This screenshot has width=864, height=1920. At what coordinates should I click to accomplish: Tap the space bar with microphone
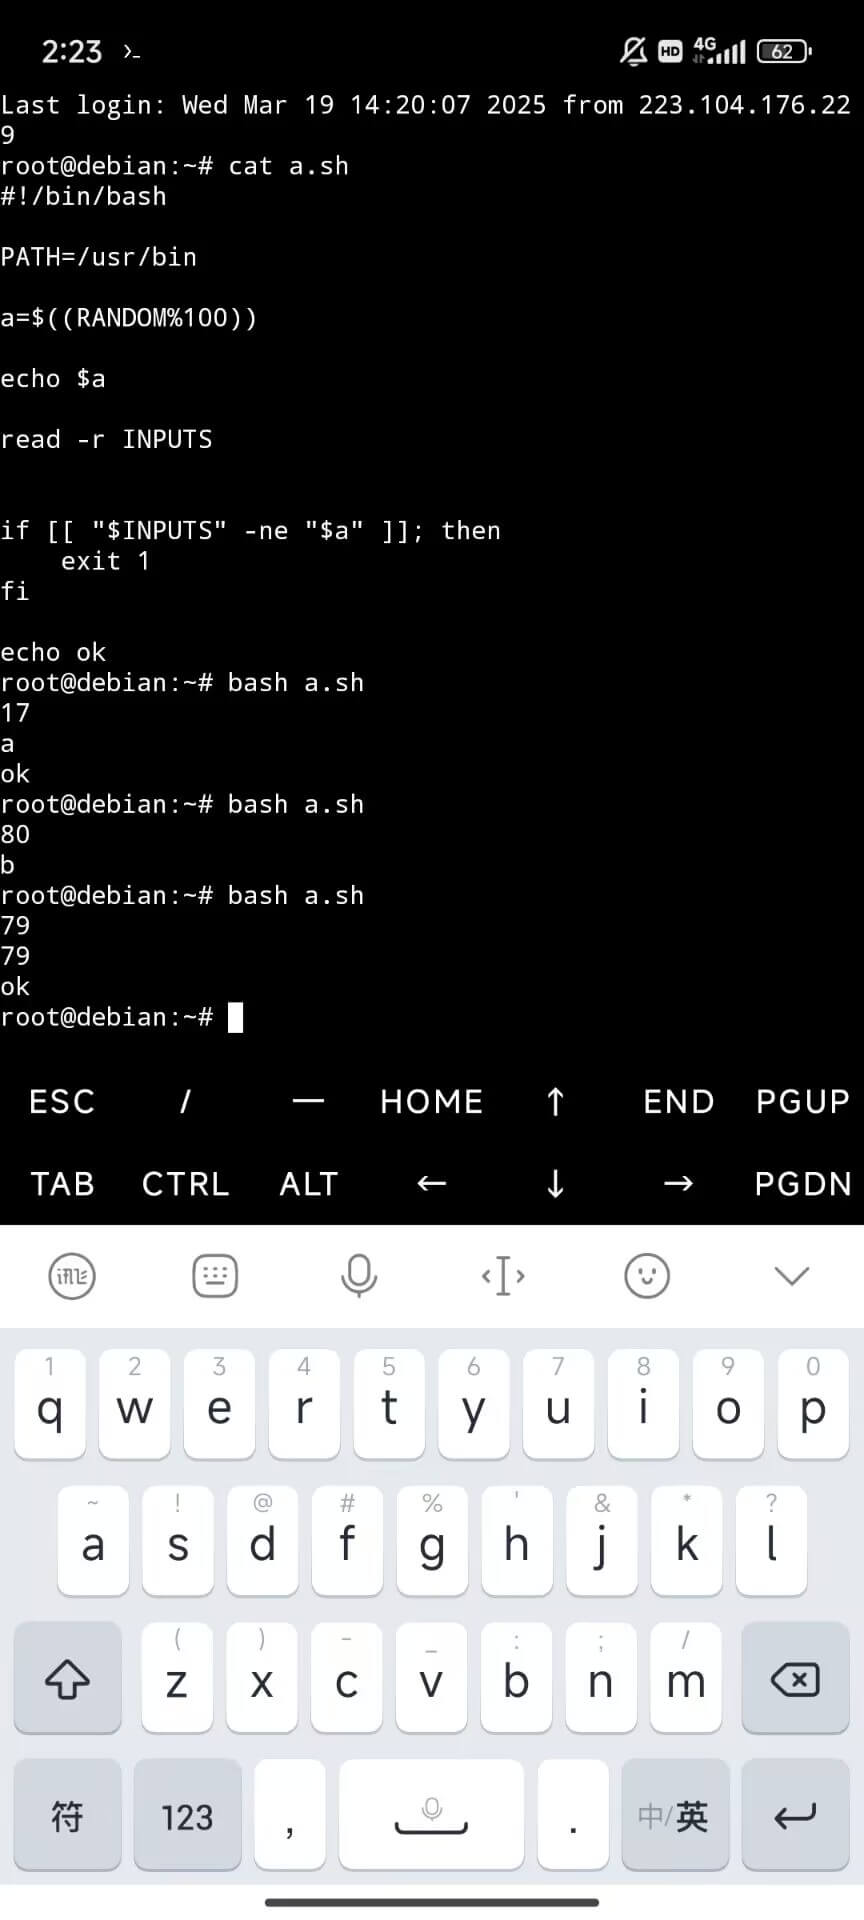pyautogui.click(x=431, y=1815)
